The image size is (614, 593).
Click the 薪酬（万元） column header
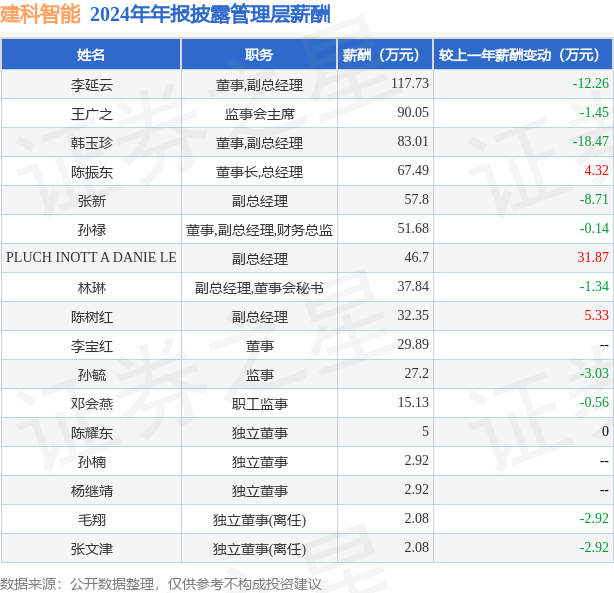[385, 54]
